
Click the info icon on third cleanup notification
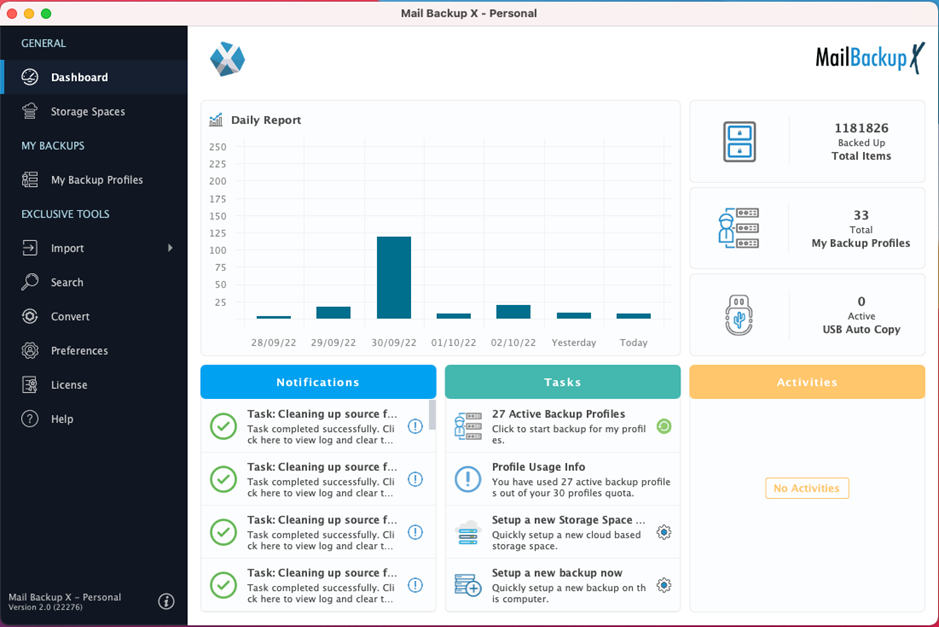tap(415, 532)
